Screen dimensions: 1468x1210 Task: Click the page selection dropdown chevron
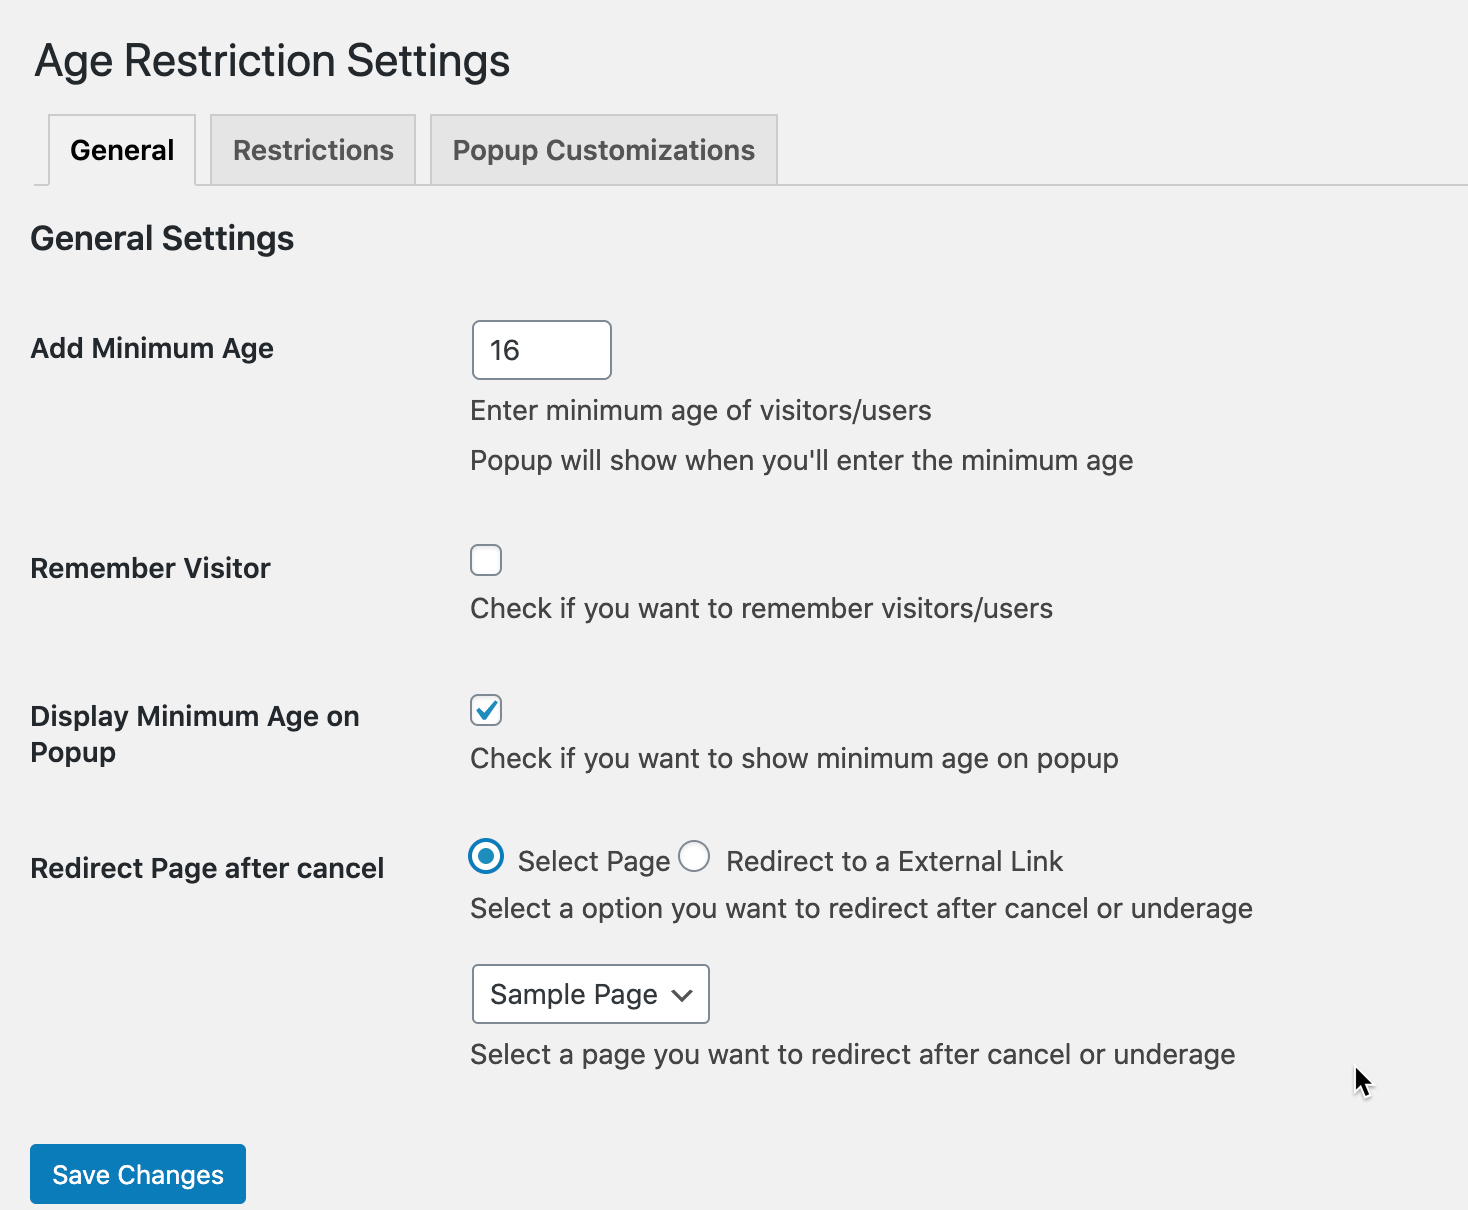coord(681,994)
